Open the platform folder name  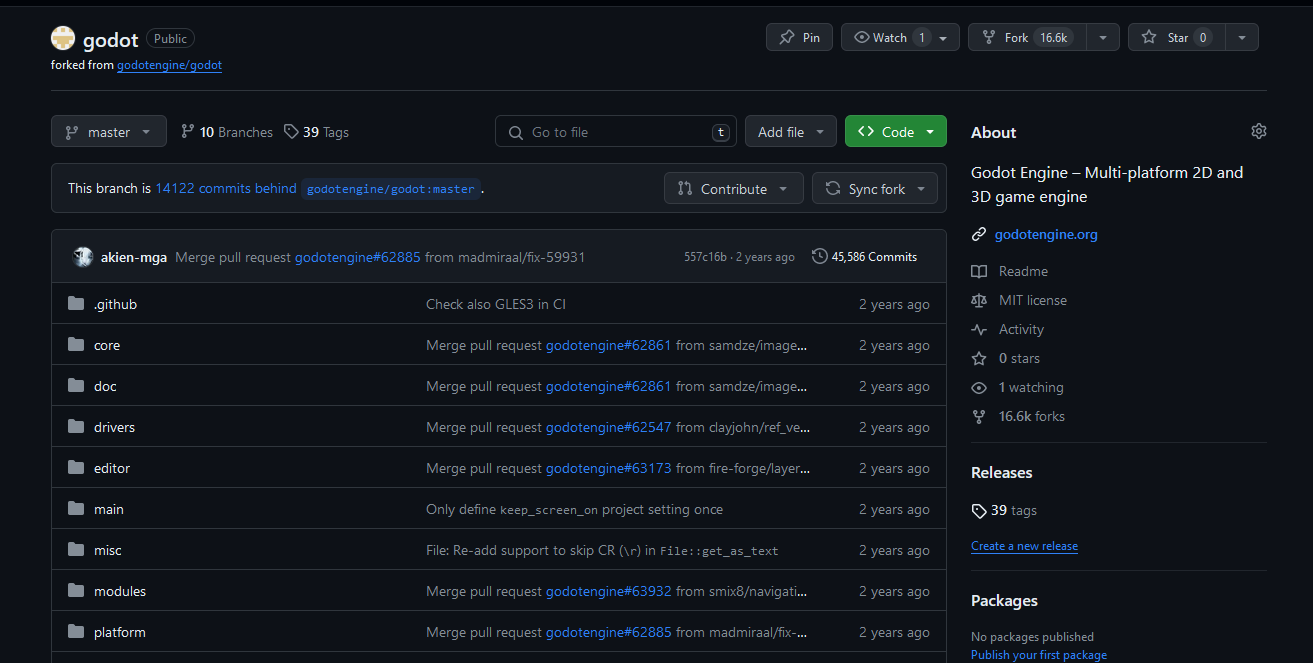click(x=120, y=632)
